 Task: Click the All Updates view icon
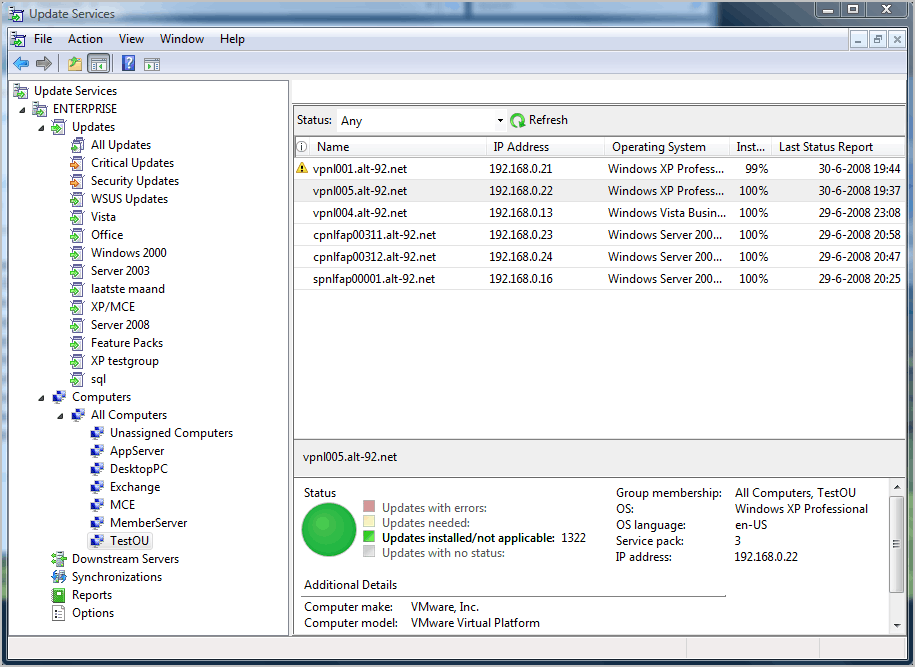click(x=77, y=145)
